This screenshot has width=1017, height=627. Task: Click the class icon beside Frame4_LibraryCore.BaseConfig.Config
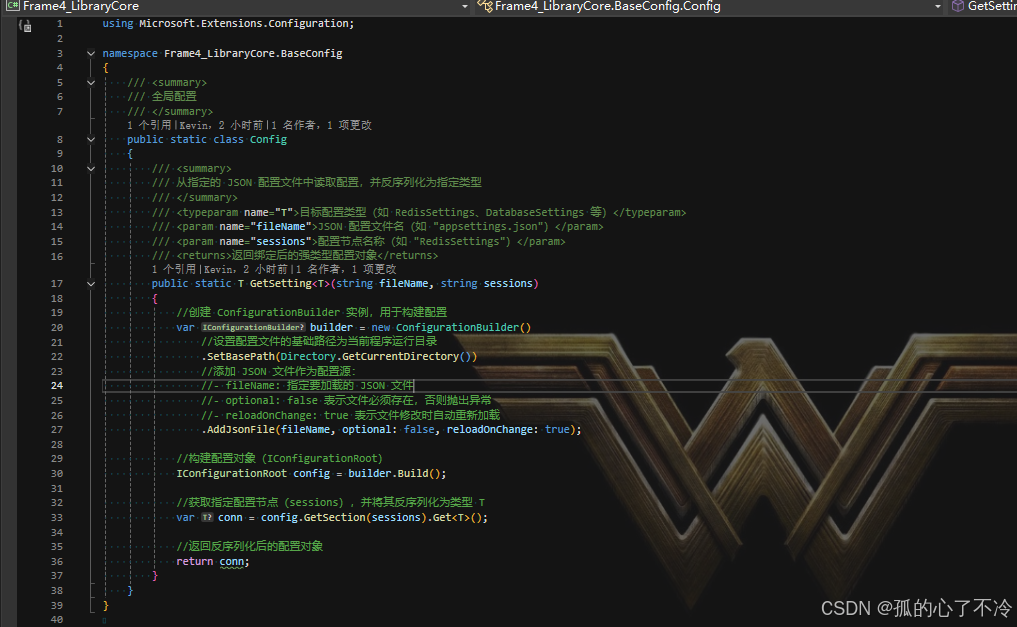(485, 6)
